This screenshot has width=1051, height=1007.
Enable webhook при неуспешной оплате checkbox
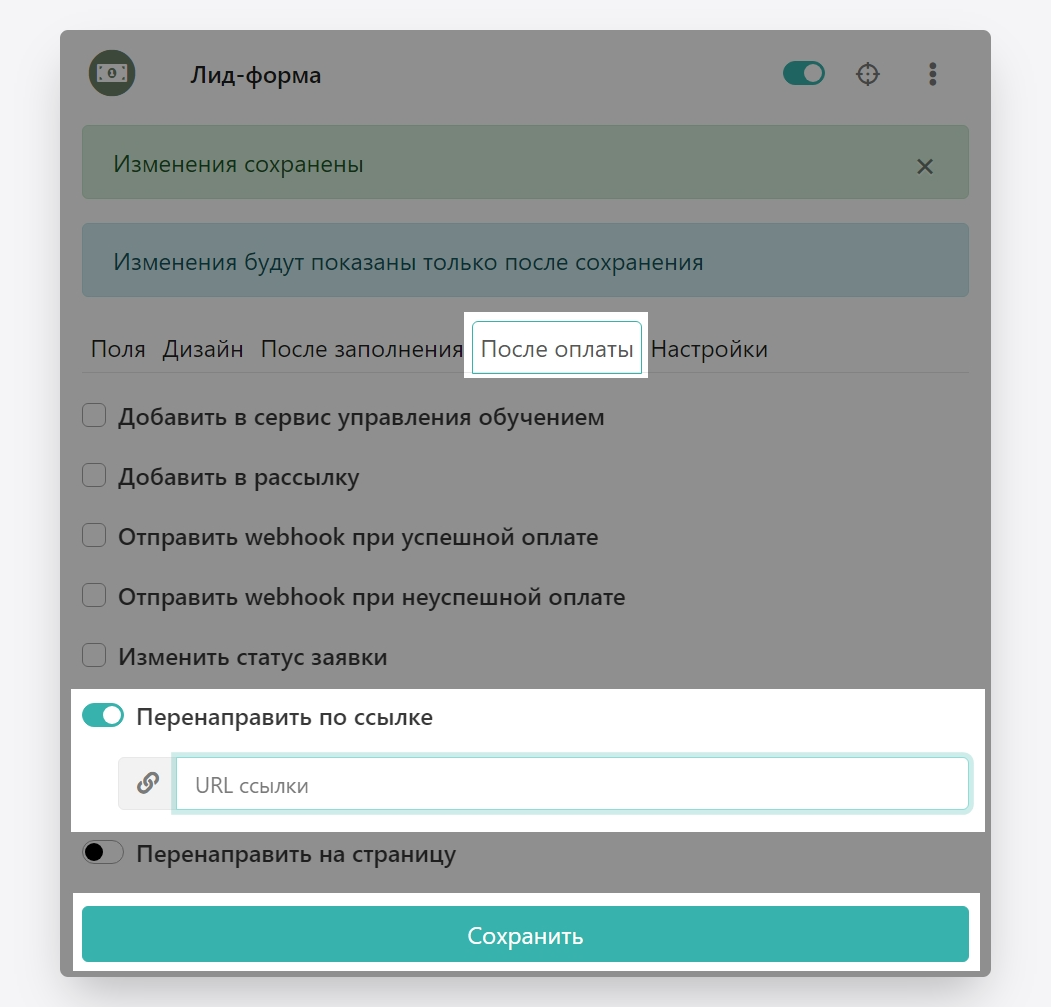pyautogui.click(x=94, y=596)
